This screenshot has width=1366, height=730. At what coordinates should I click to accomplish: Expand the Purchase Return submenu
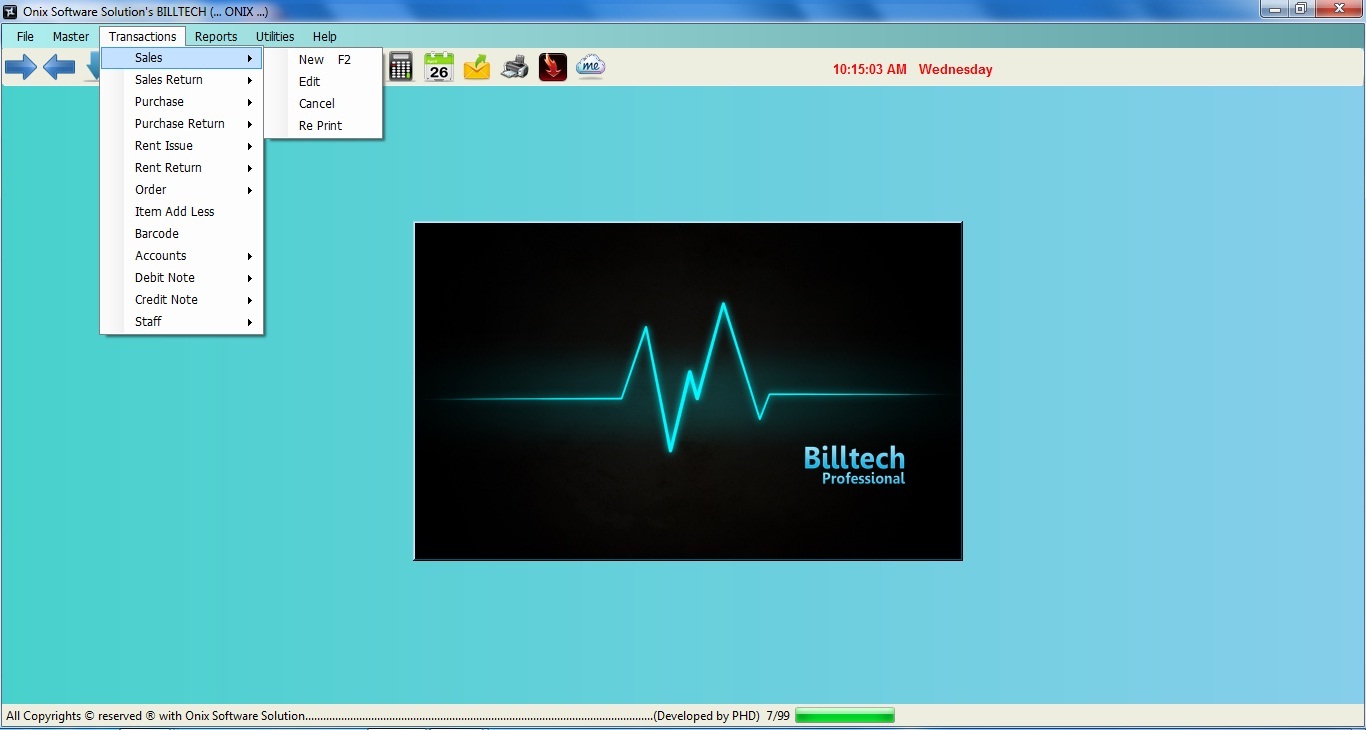(182, 124)
